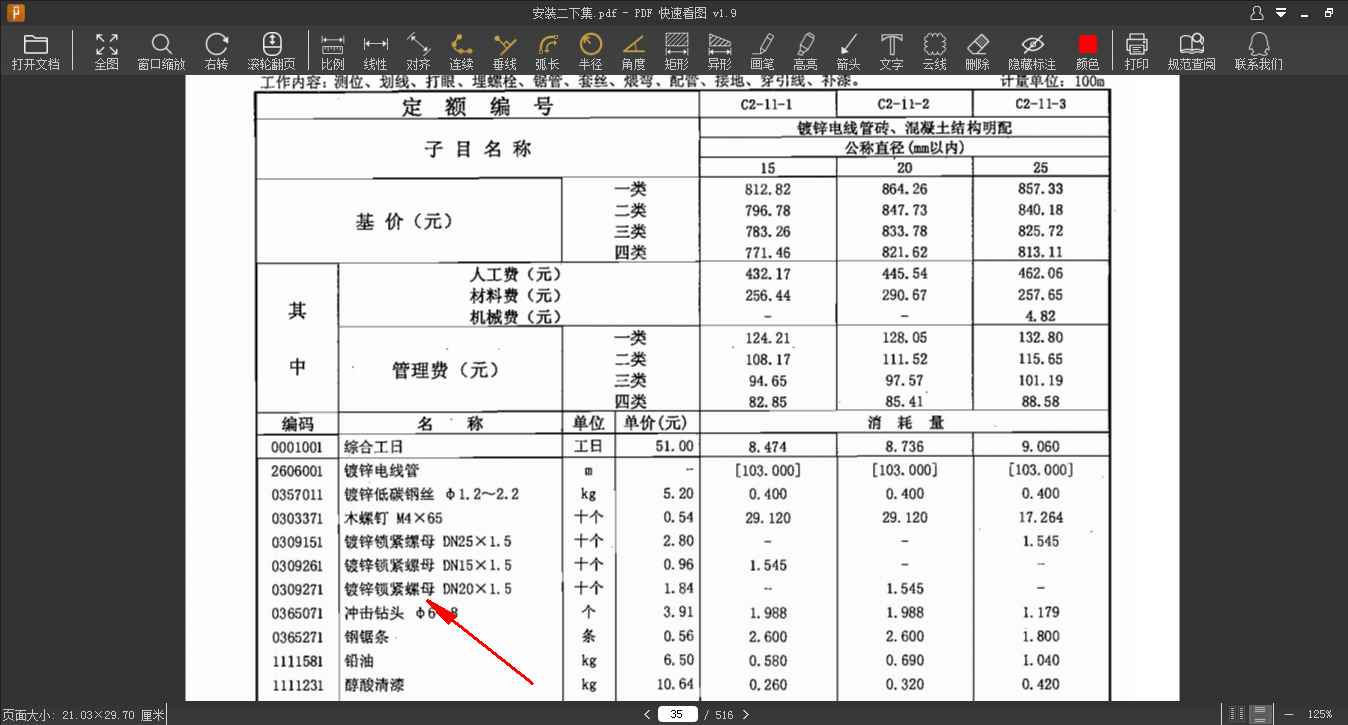This screenshot has width=1348, height=725.
Task: Click code 0357011
Action: pos(297,494)
